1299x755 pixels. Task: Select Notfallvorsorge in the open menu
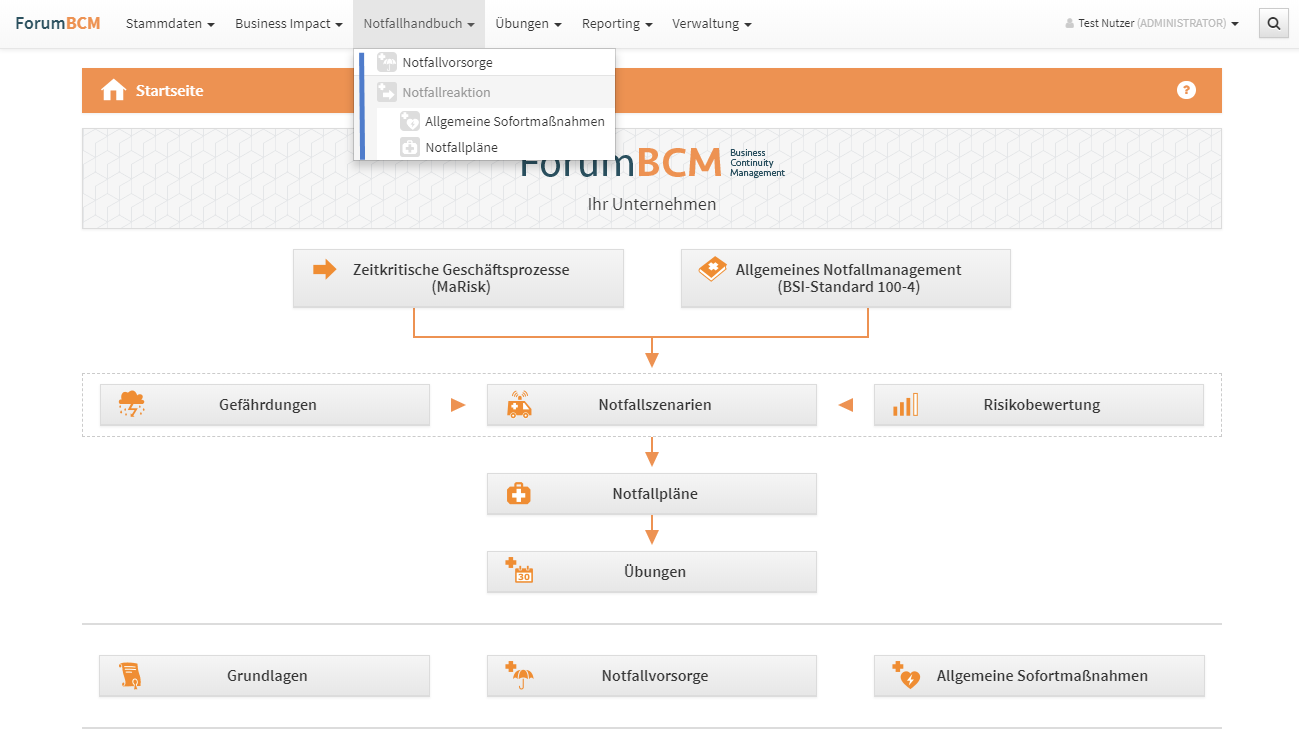coord(447,62)
